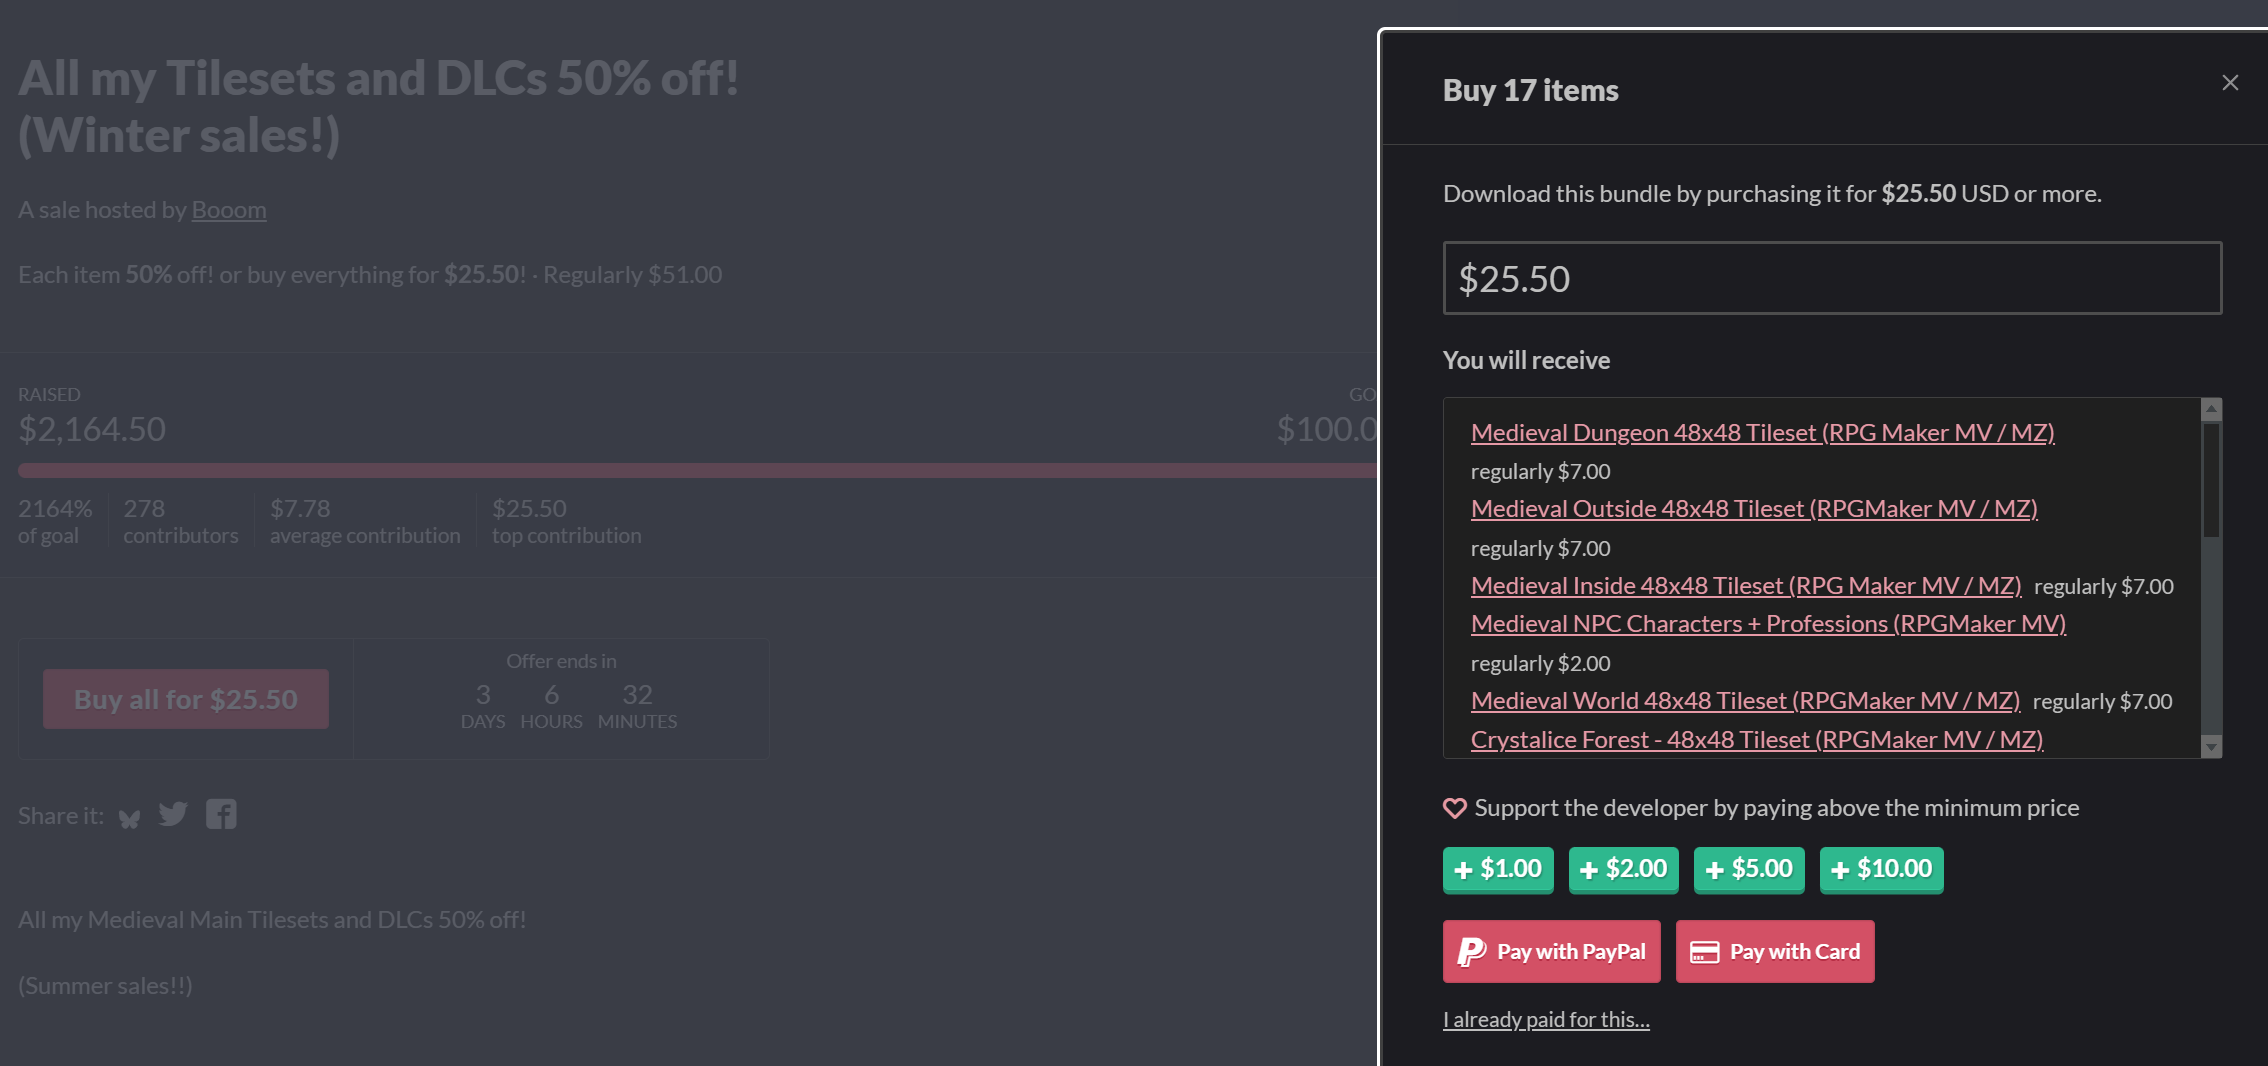This screenshot has height=1066, width=2268.
Task: Add $2.00 to the payment
Action: point(1623,869)
